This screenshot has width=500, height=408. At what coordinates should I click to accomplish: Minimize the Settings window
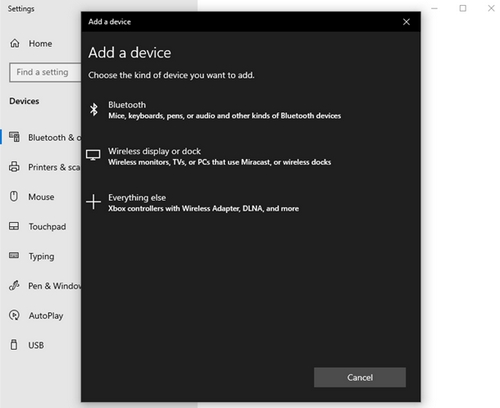coord(434,8)
